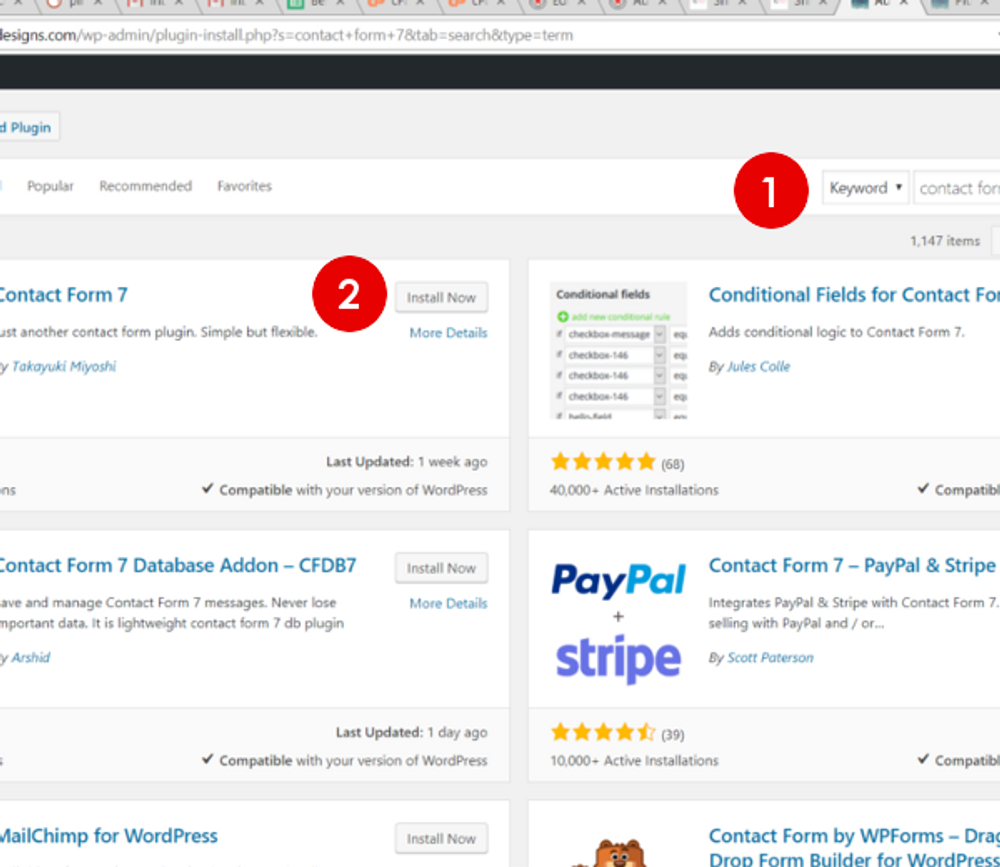Open Contact Form 7 – PayPal & Stripe title
Viewport: 1000px width, 867px height.
pos(853,565)
